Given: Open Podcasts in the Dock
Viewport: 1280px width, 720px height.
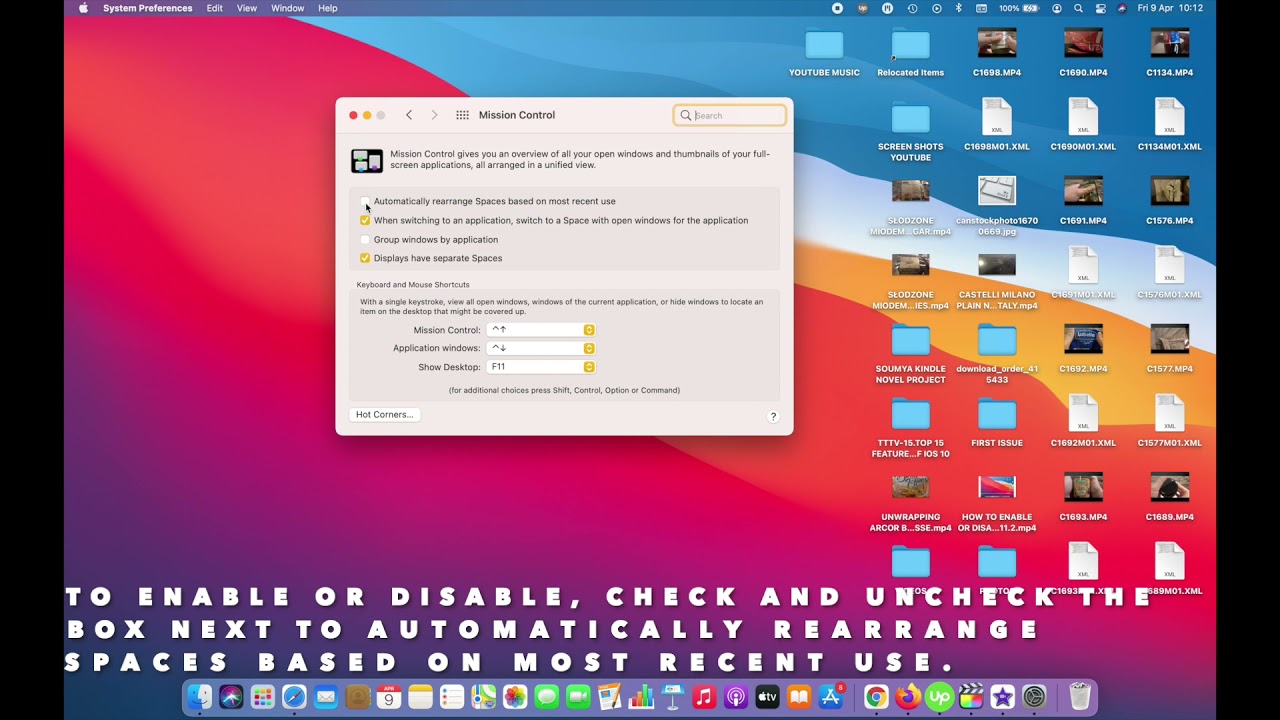Looking at the screenshot, I should (x=736, y=697).
